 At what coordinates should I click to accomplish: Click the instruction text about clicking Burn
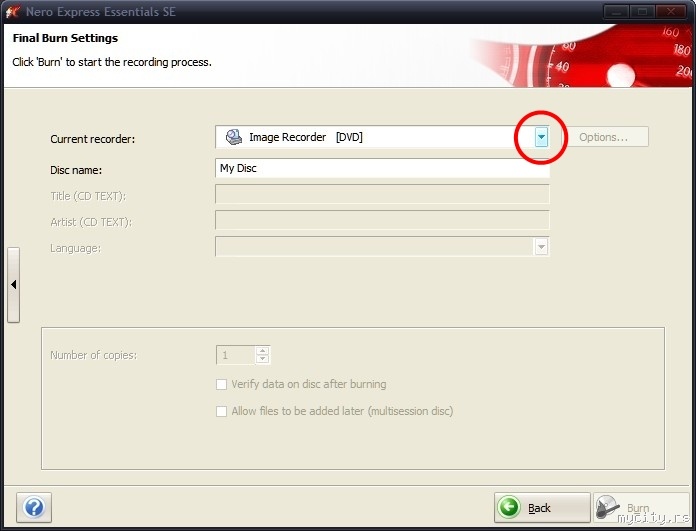point(112,62)
